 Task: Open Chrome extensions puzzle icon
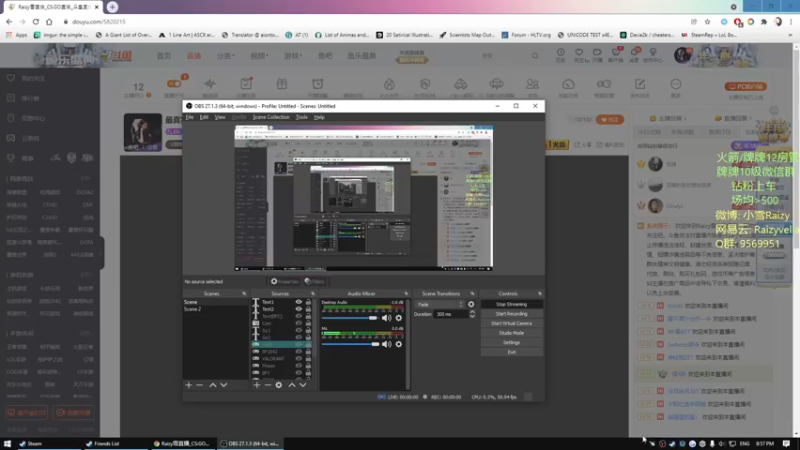pos(764,22)
